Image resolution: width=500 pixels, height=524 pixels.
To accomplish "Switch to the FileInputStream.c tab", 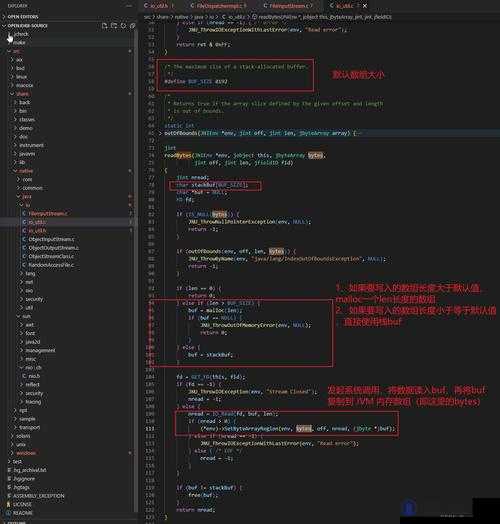I will (288, 6).
